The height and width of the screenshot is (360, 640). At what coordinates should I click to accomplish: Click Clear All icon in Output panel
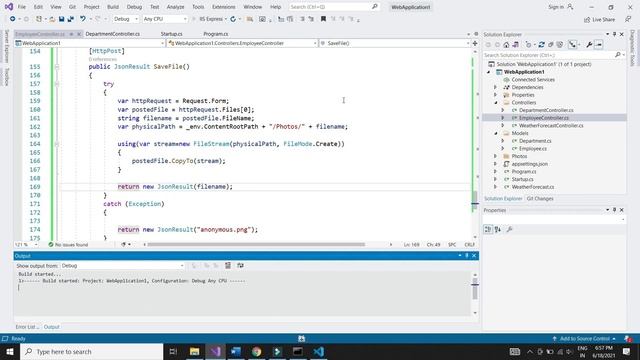(228, 266)
